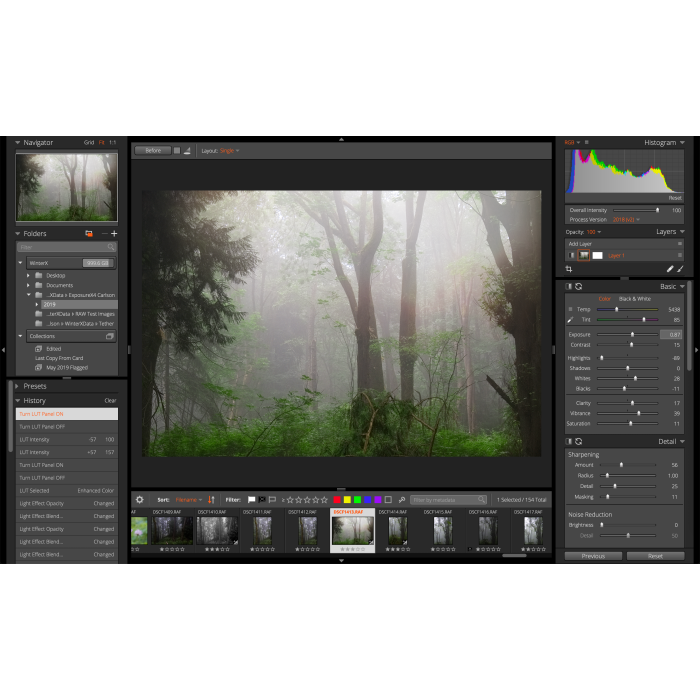The width and height of the screenshot is (700, 700).
Task: Set Navigator zoom to Fit
Action: [102, 142]
